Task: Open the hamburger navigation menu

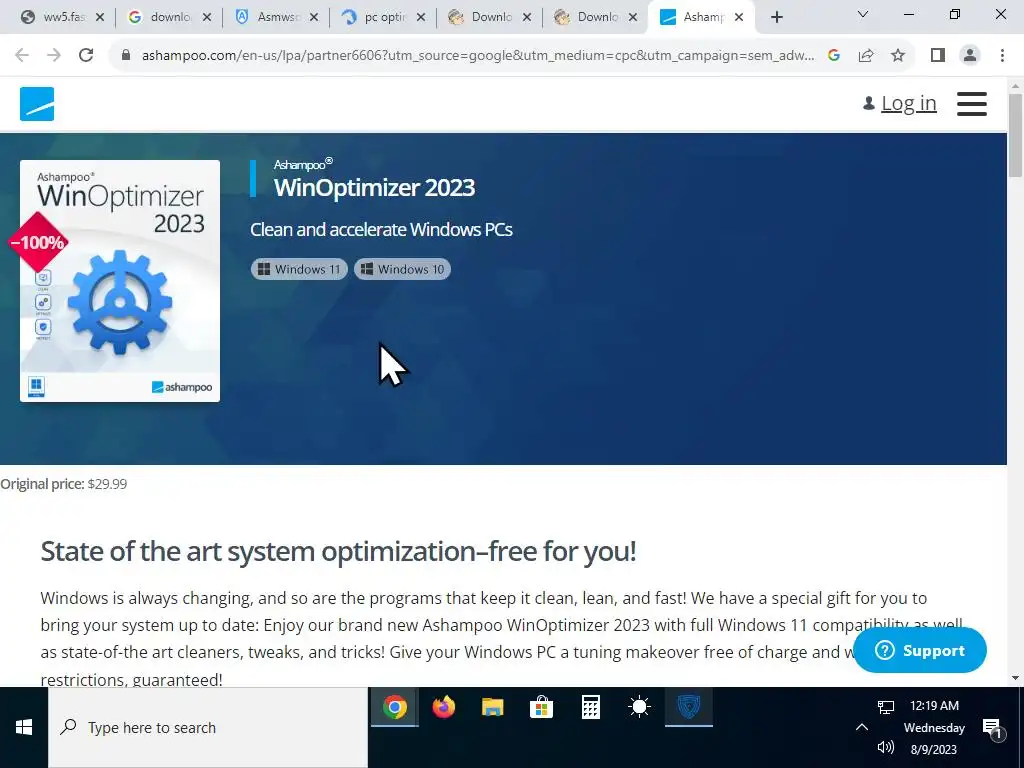Action: click(971, 103)
